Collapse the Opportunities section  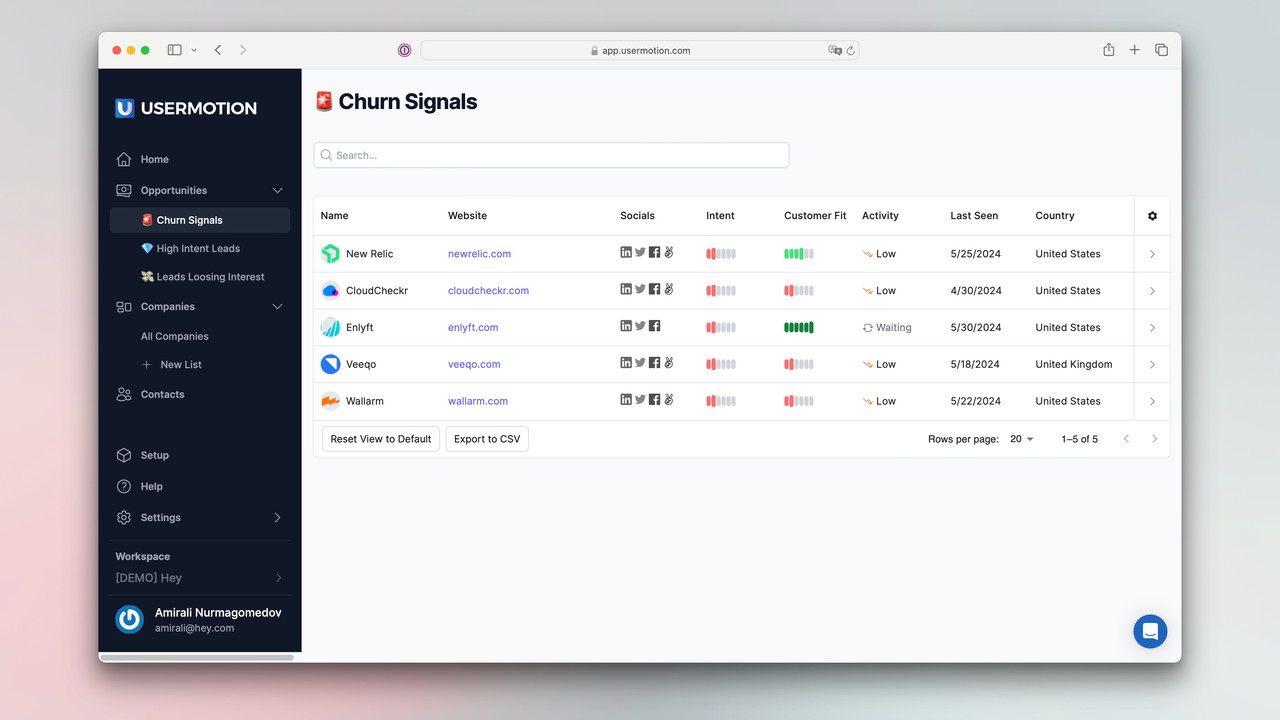pos(277,190)
